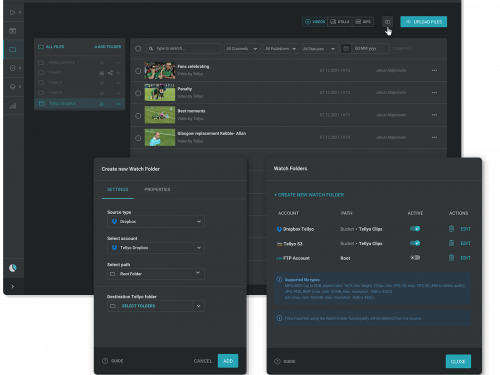Switch to Stills file type tab
The image size is (500, 375).
click(340, 22)
